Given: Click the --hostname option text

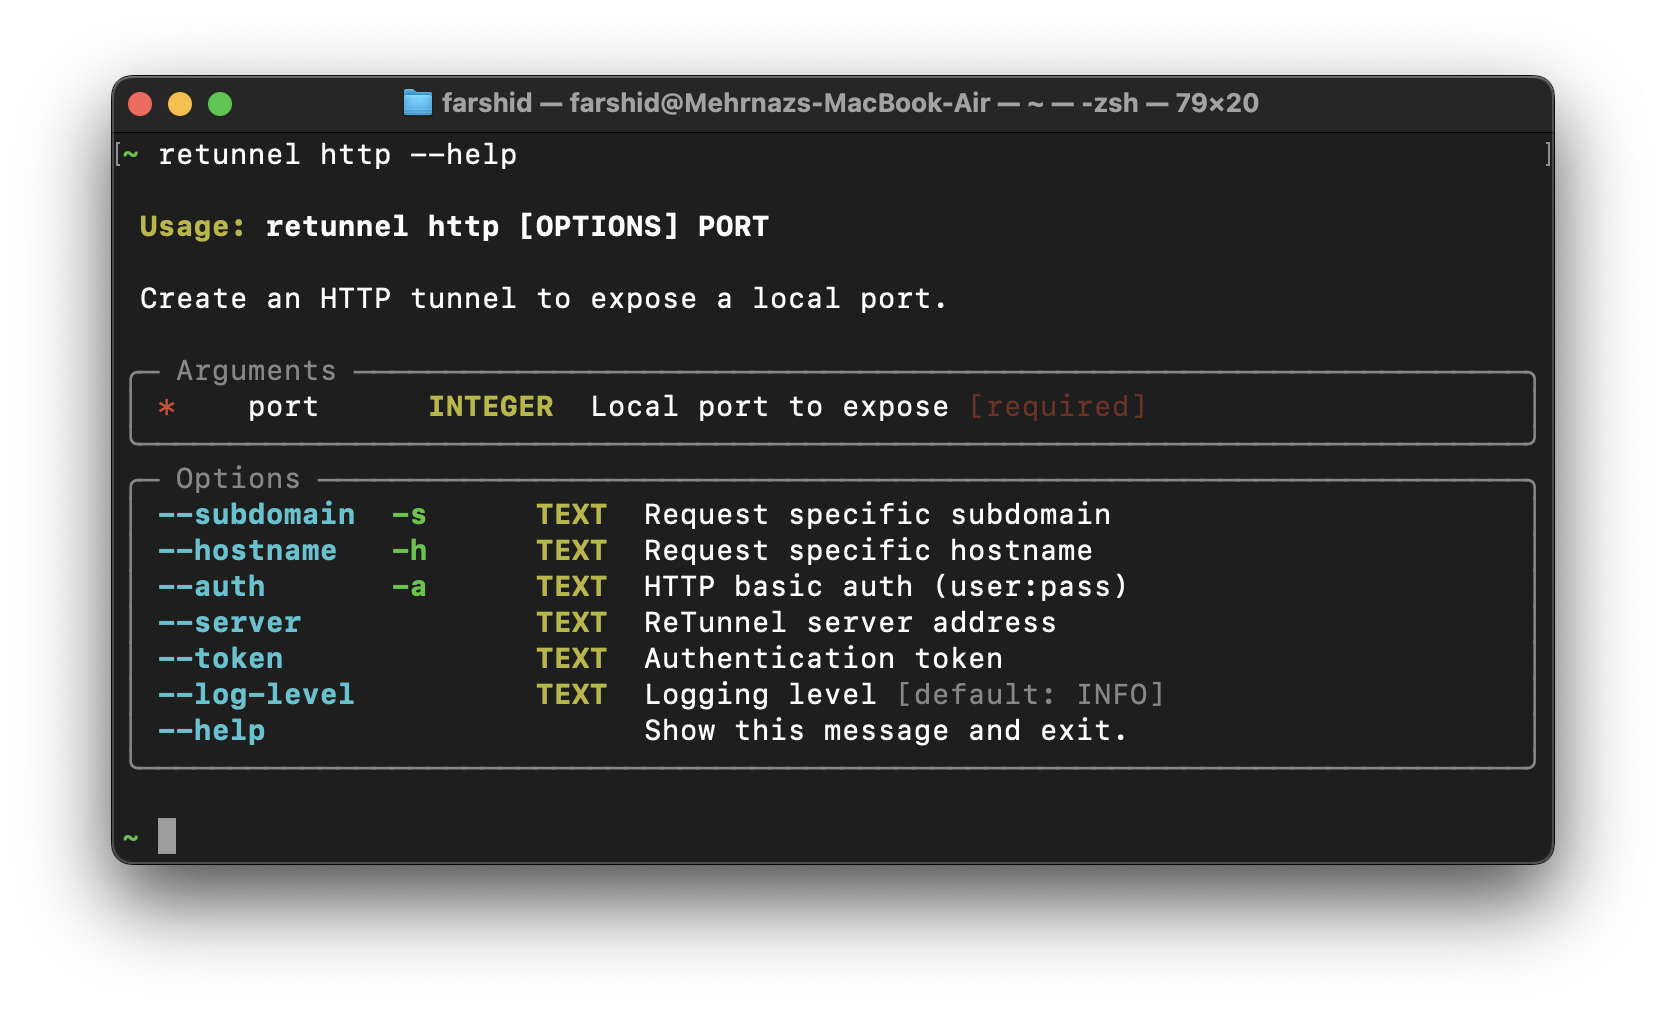Looking at the screenshot, I should [x=247, y=551].
